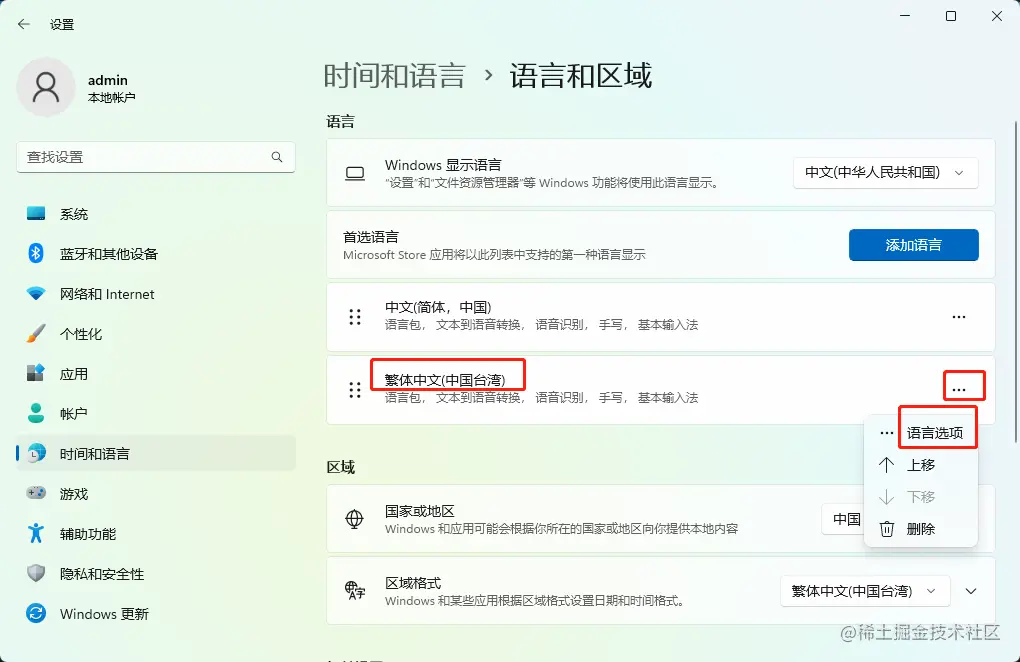The width and height of the screenshot is (1020, 662).
Task: Click the 首选语言 heading text
Action: coord(371,237)
